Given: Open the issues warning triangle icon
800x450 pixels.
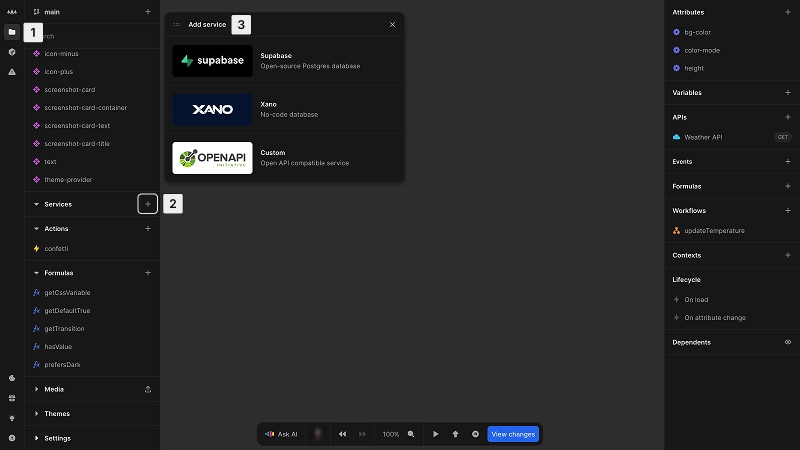Looking at the screenshot, I should point(12,72).
